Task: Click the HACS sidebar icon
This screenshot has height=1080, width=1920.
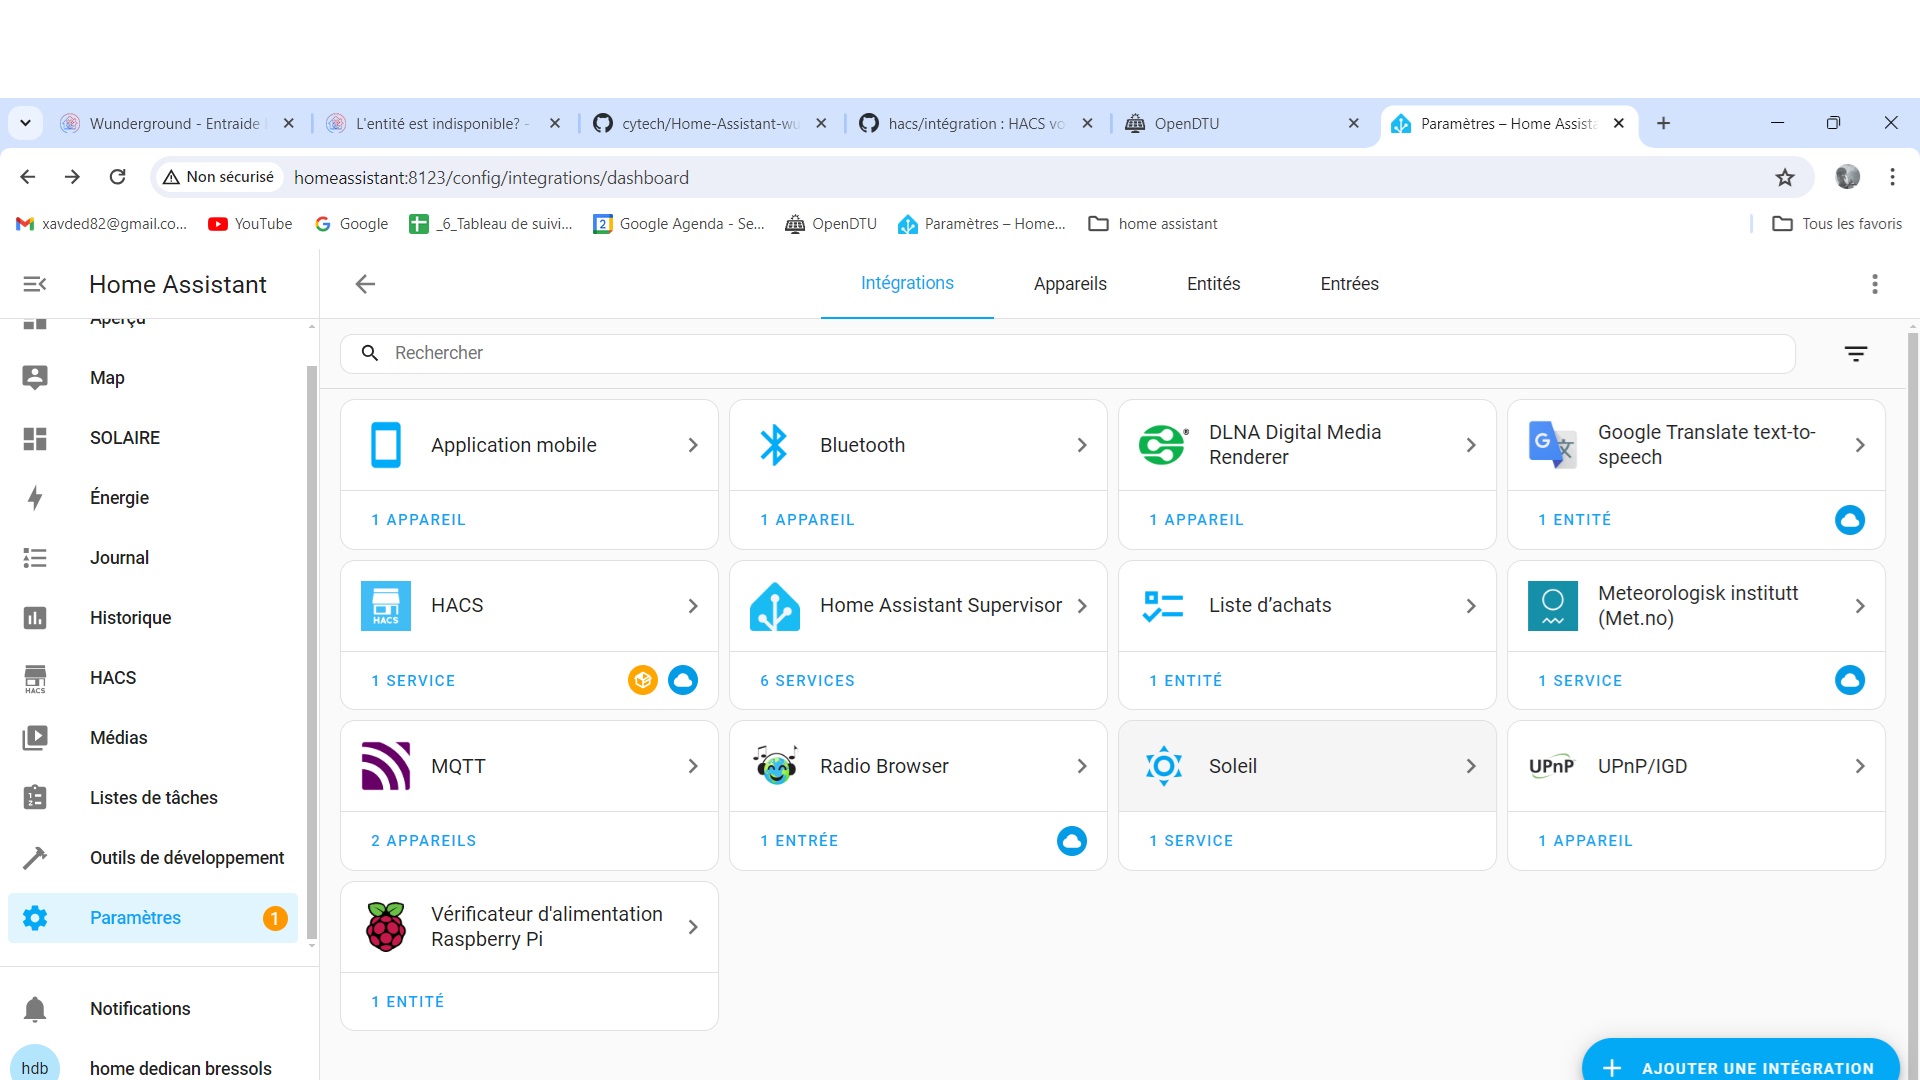Action: point(35,678)
